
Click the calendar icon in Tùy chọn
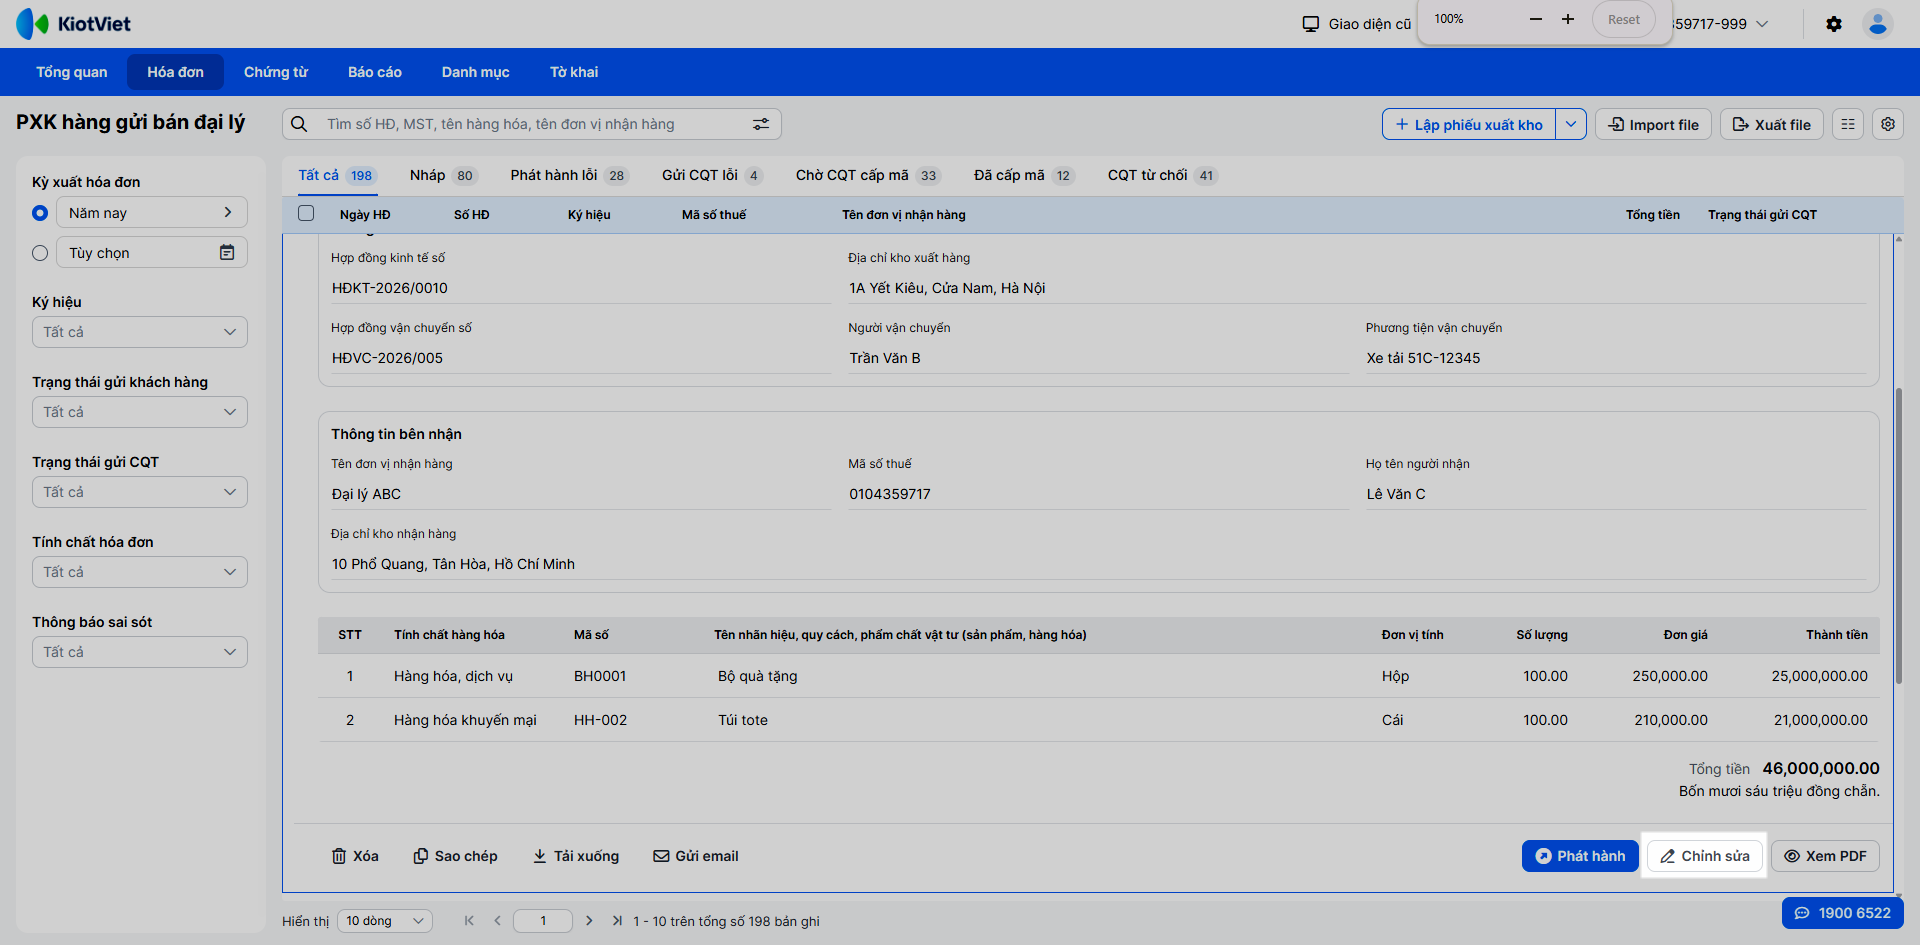click(x=227, y=253)
